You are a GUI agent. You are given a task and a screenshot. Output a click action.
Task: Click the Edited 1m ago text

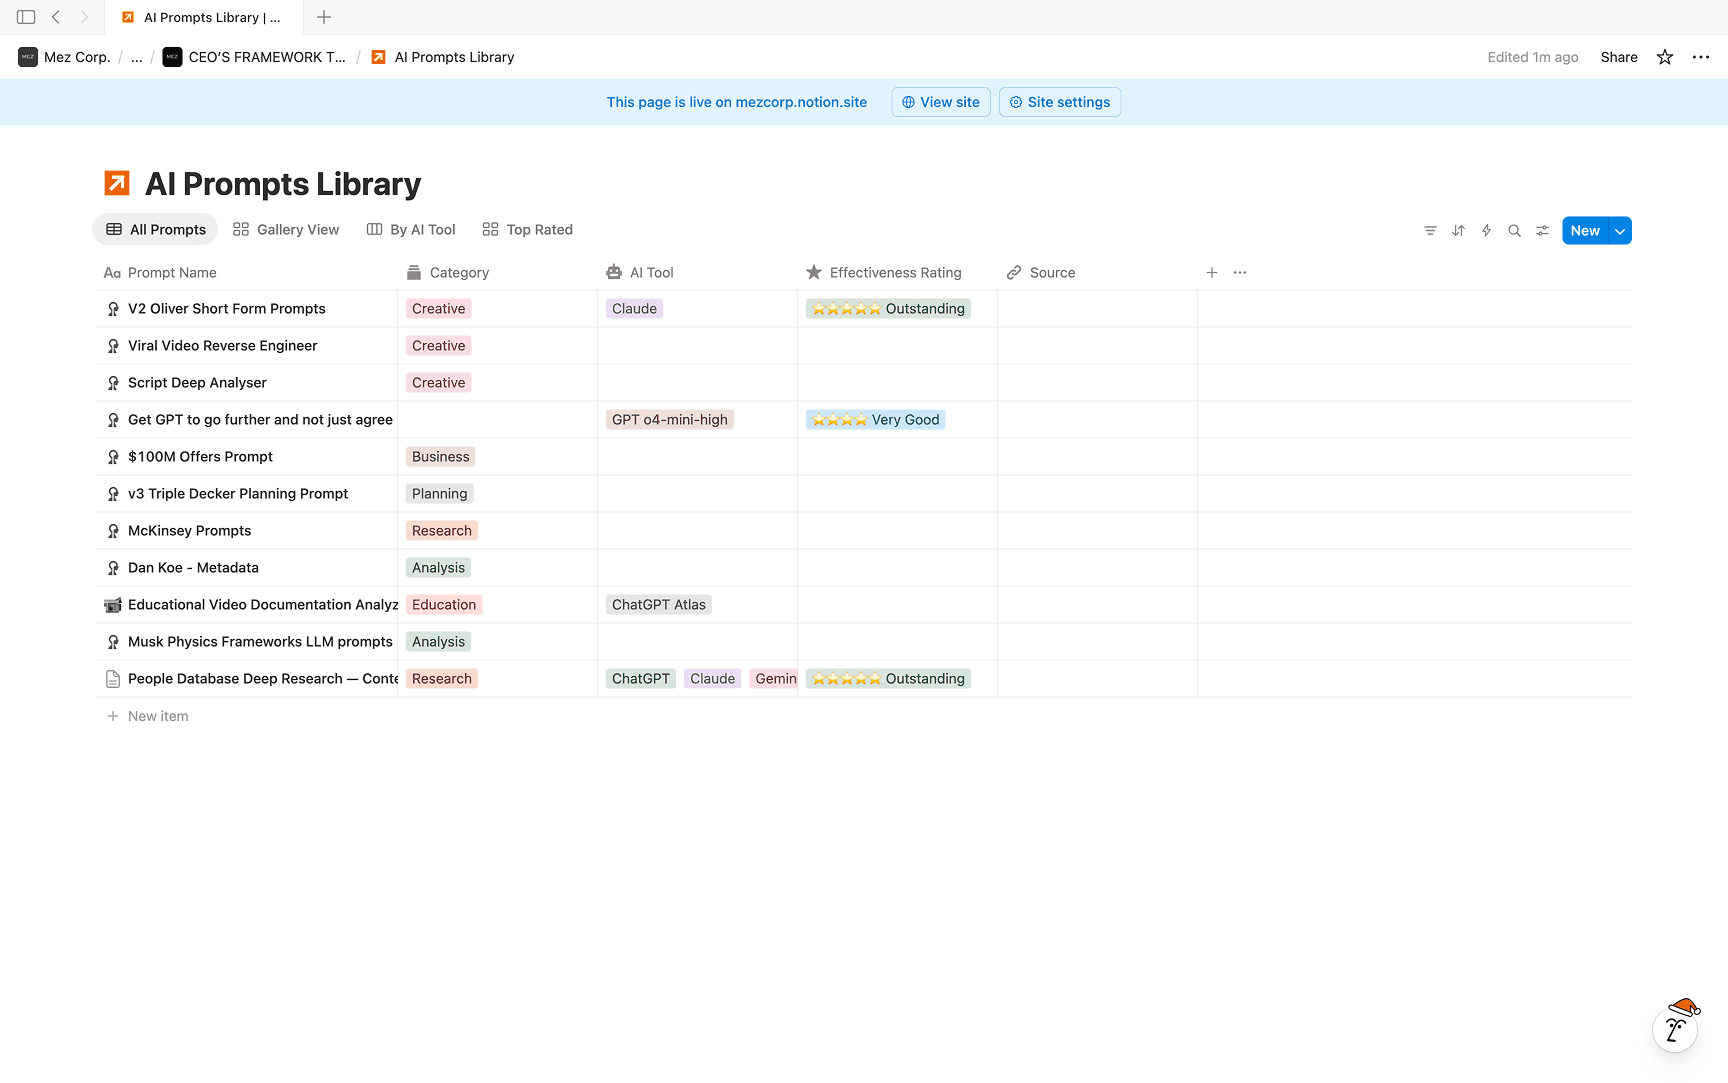pos(1532,57)
